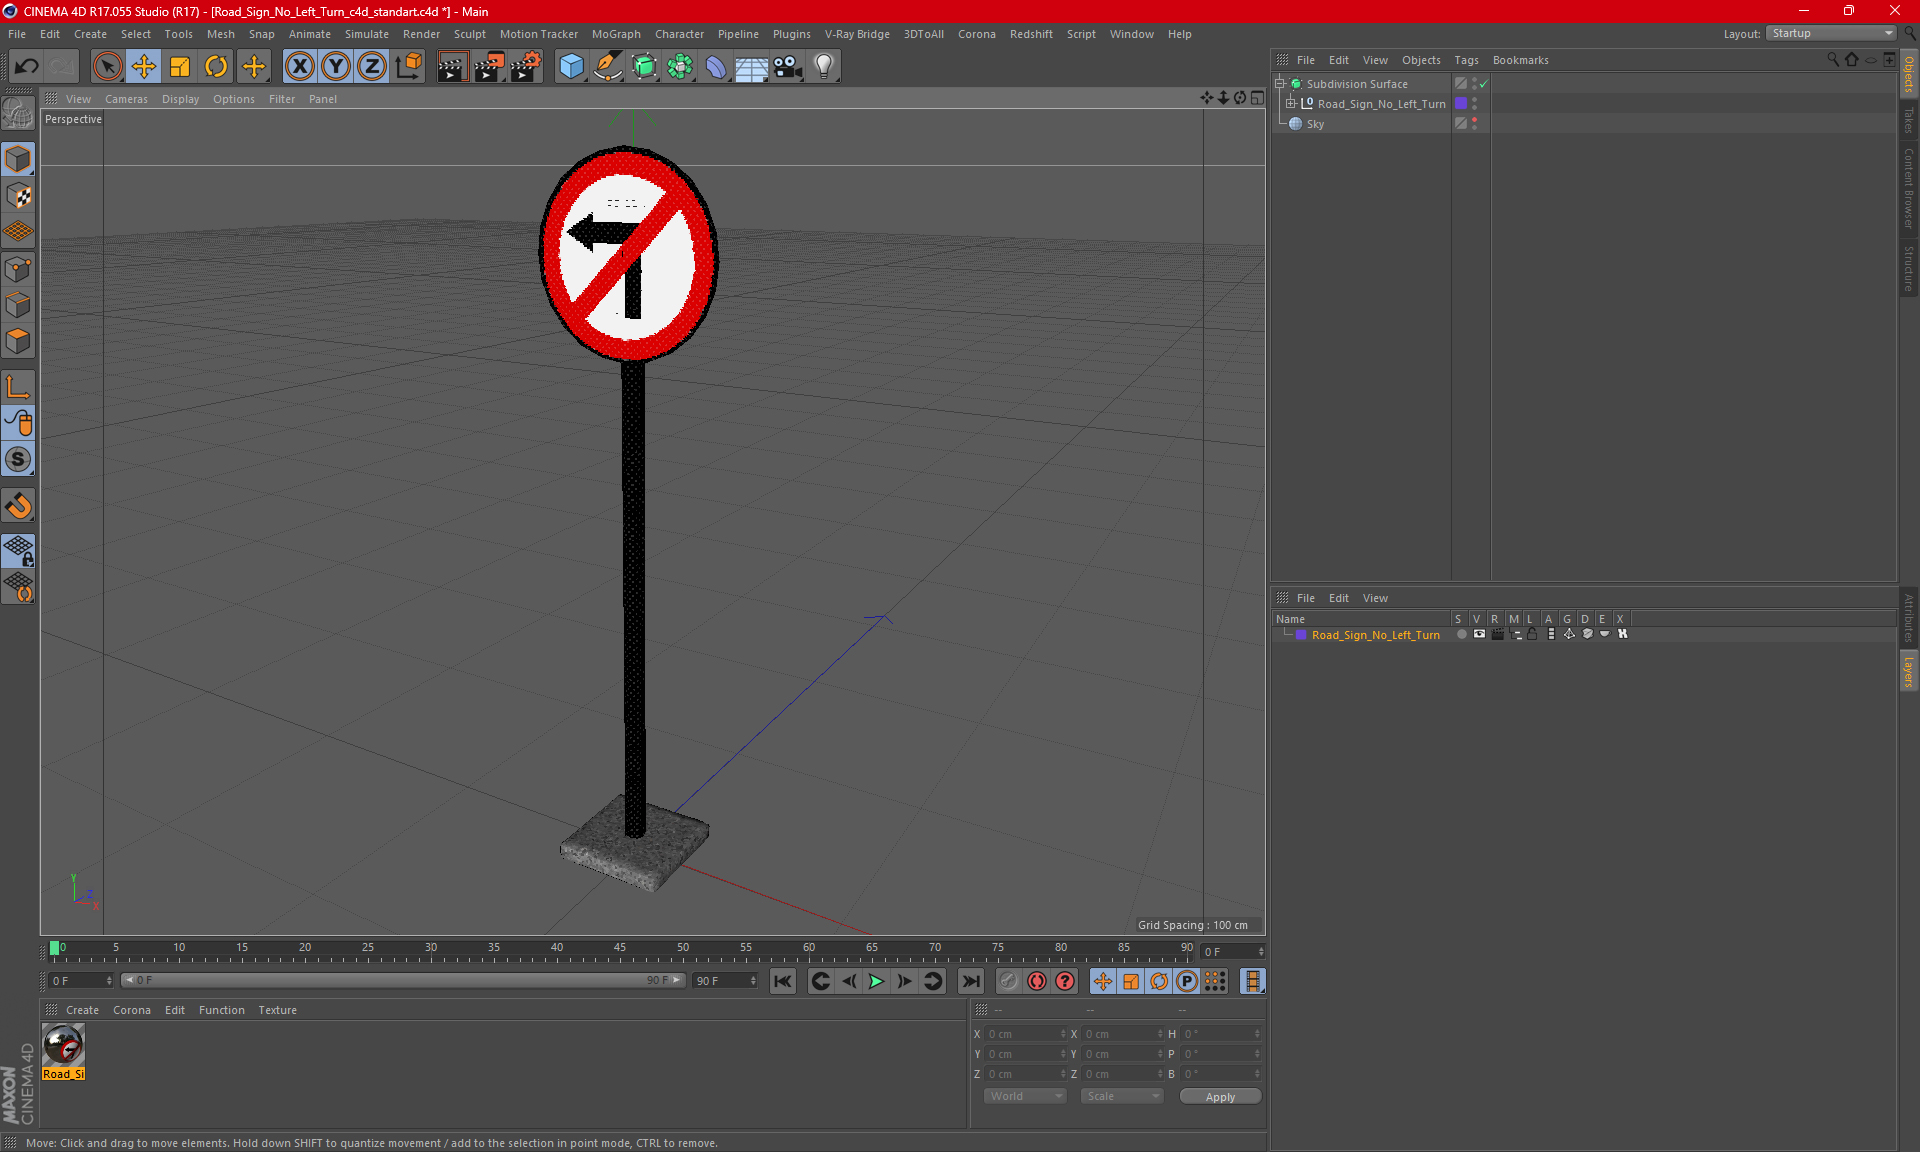Switch to Polygons mode
This screenshot has width=1920, height=1152.
click(18, 341)
